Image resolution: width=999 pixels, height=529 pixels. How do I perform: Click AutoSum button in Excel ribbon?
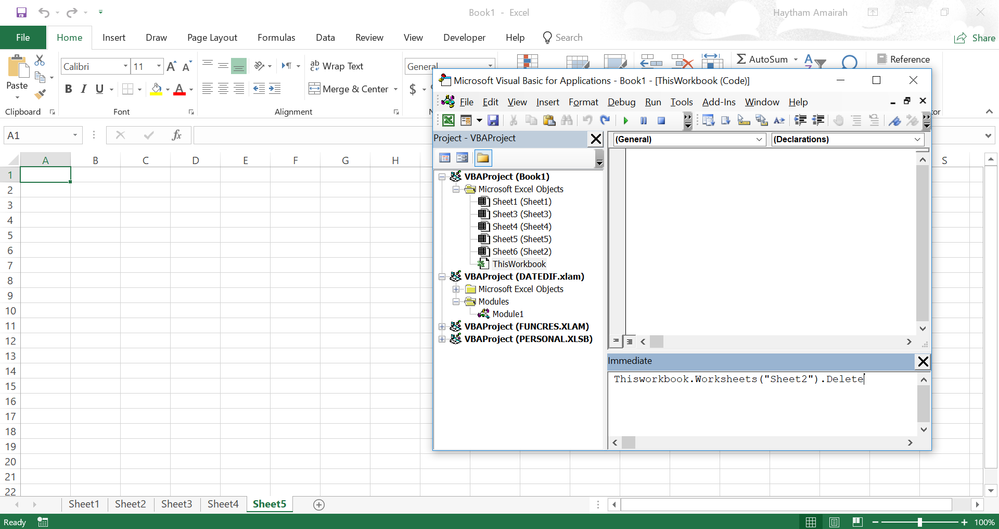tap(762, 59)
